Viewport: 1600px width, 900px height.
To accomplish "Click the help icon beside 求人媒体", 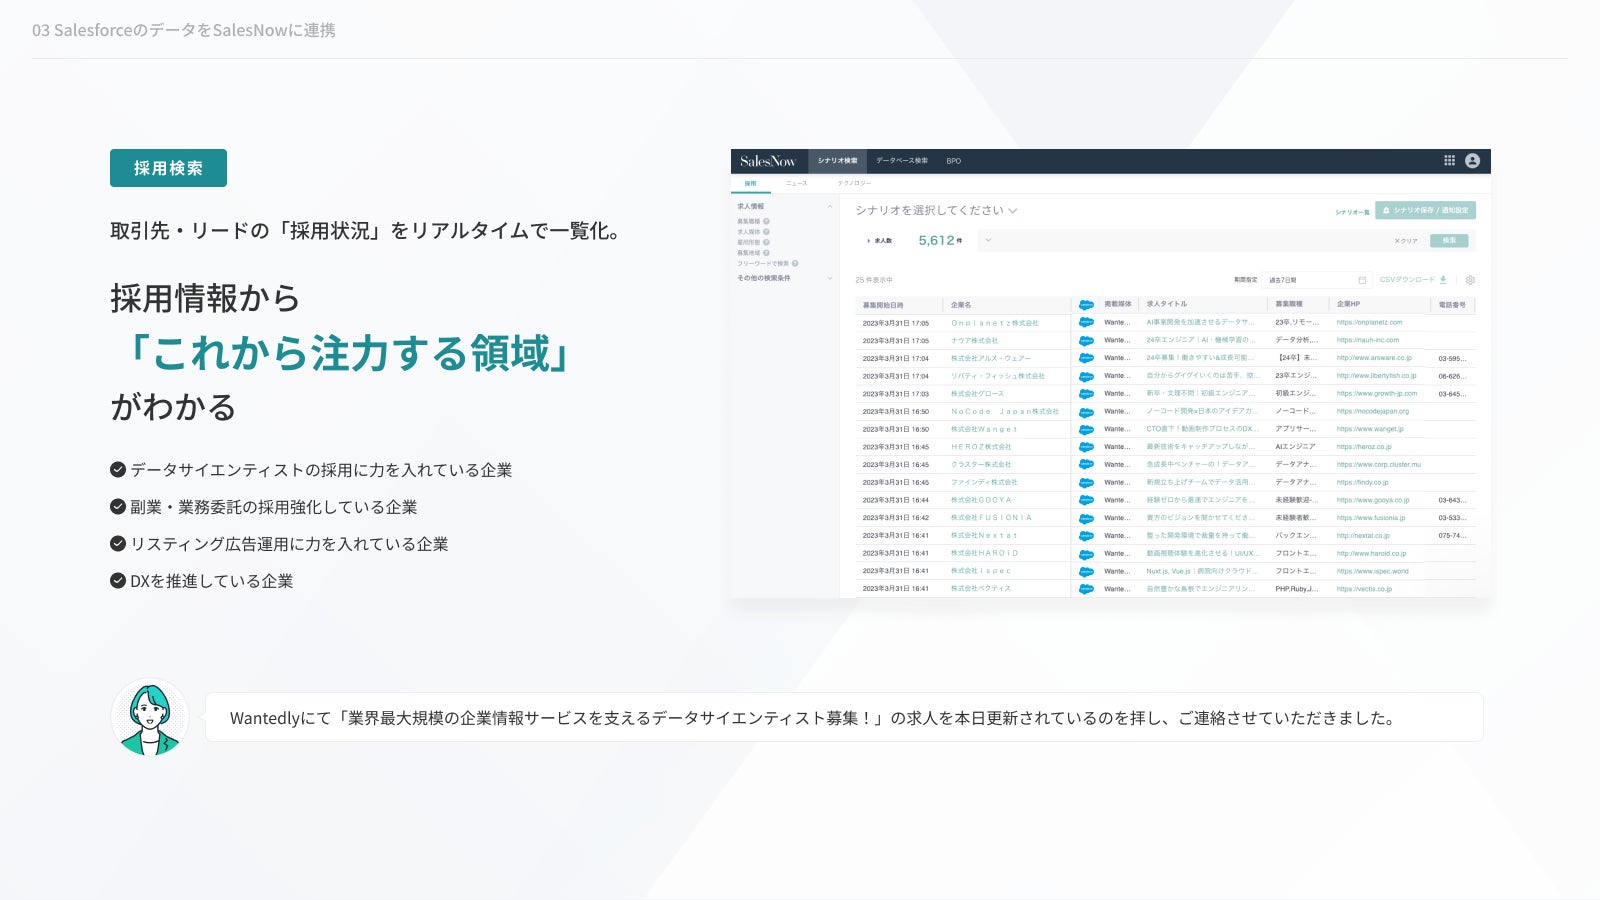I will coord(767,232).
